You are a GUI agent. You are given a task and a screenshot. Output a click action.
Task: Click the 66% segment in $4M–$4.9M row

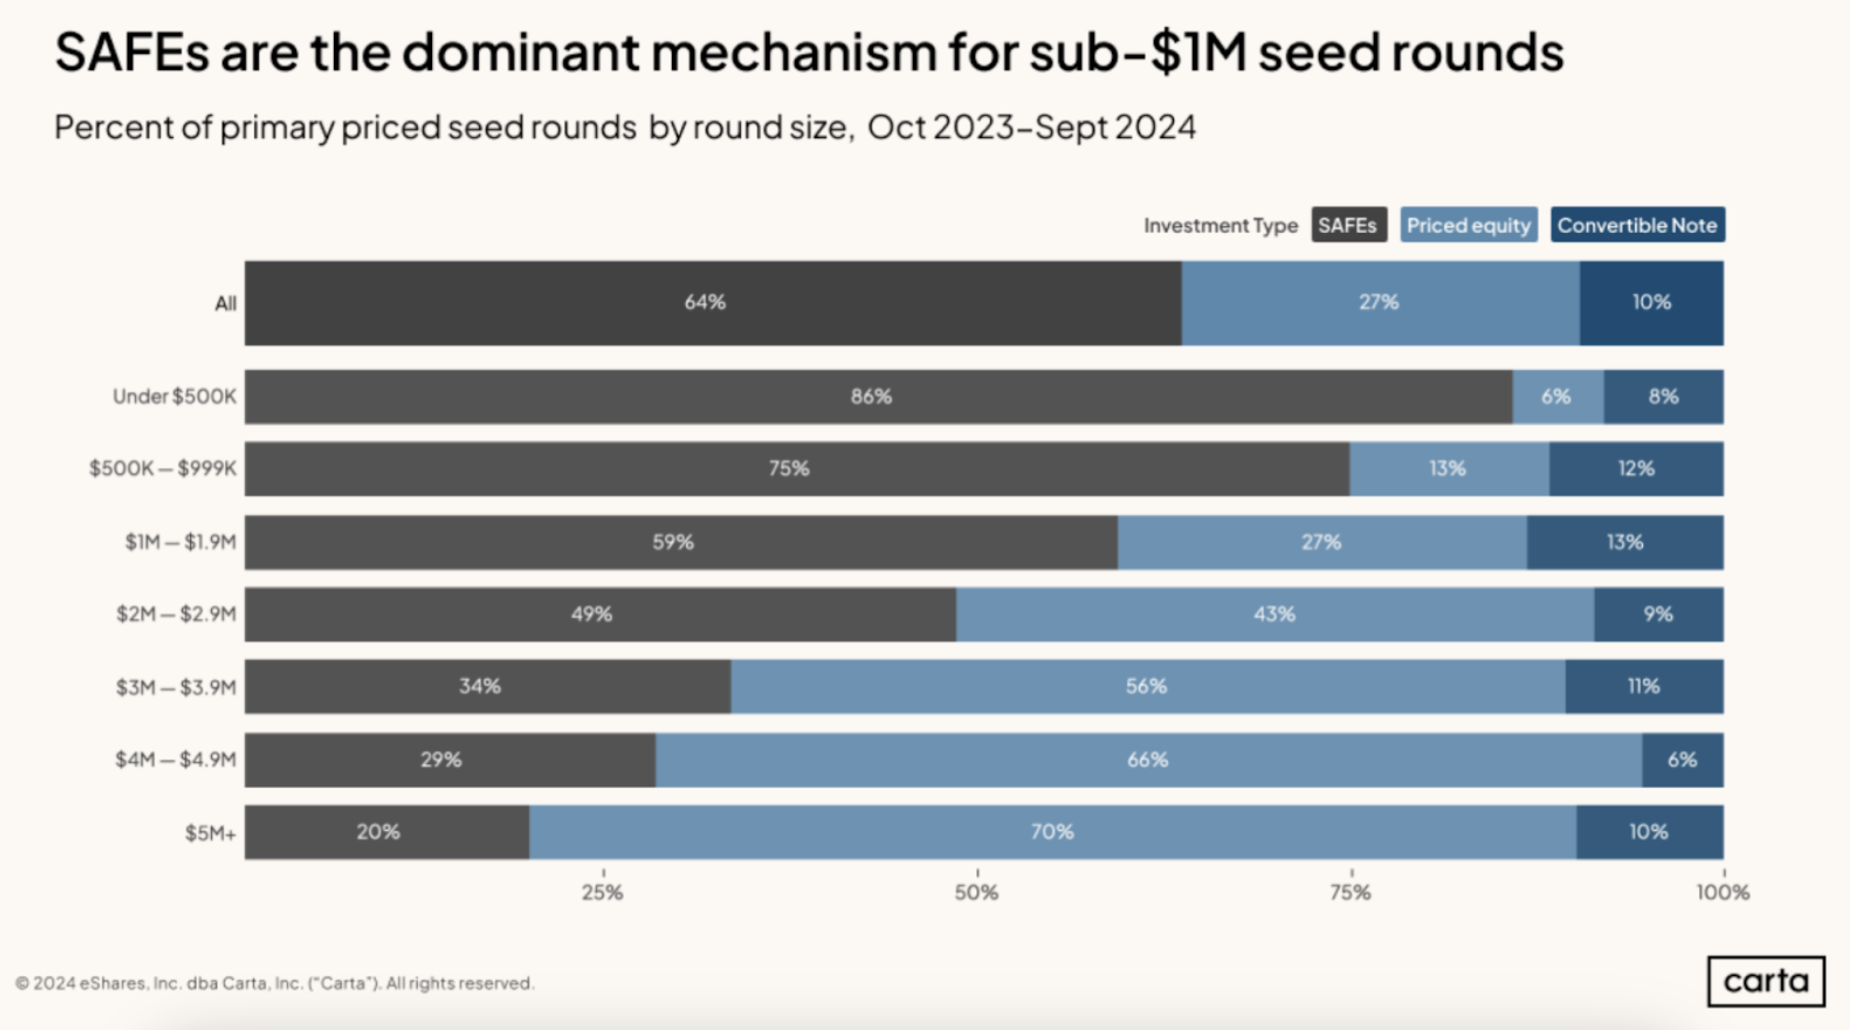tap(1148, 760)
